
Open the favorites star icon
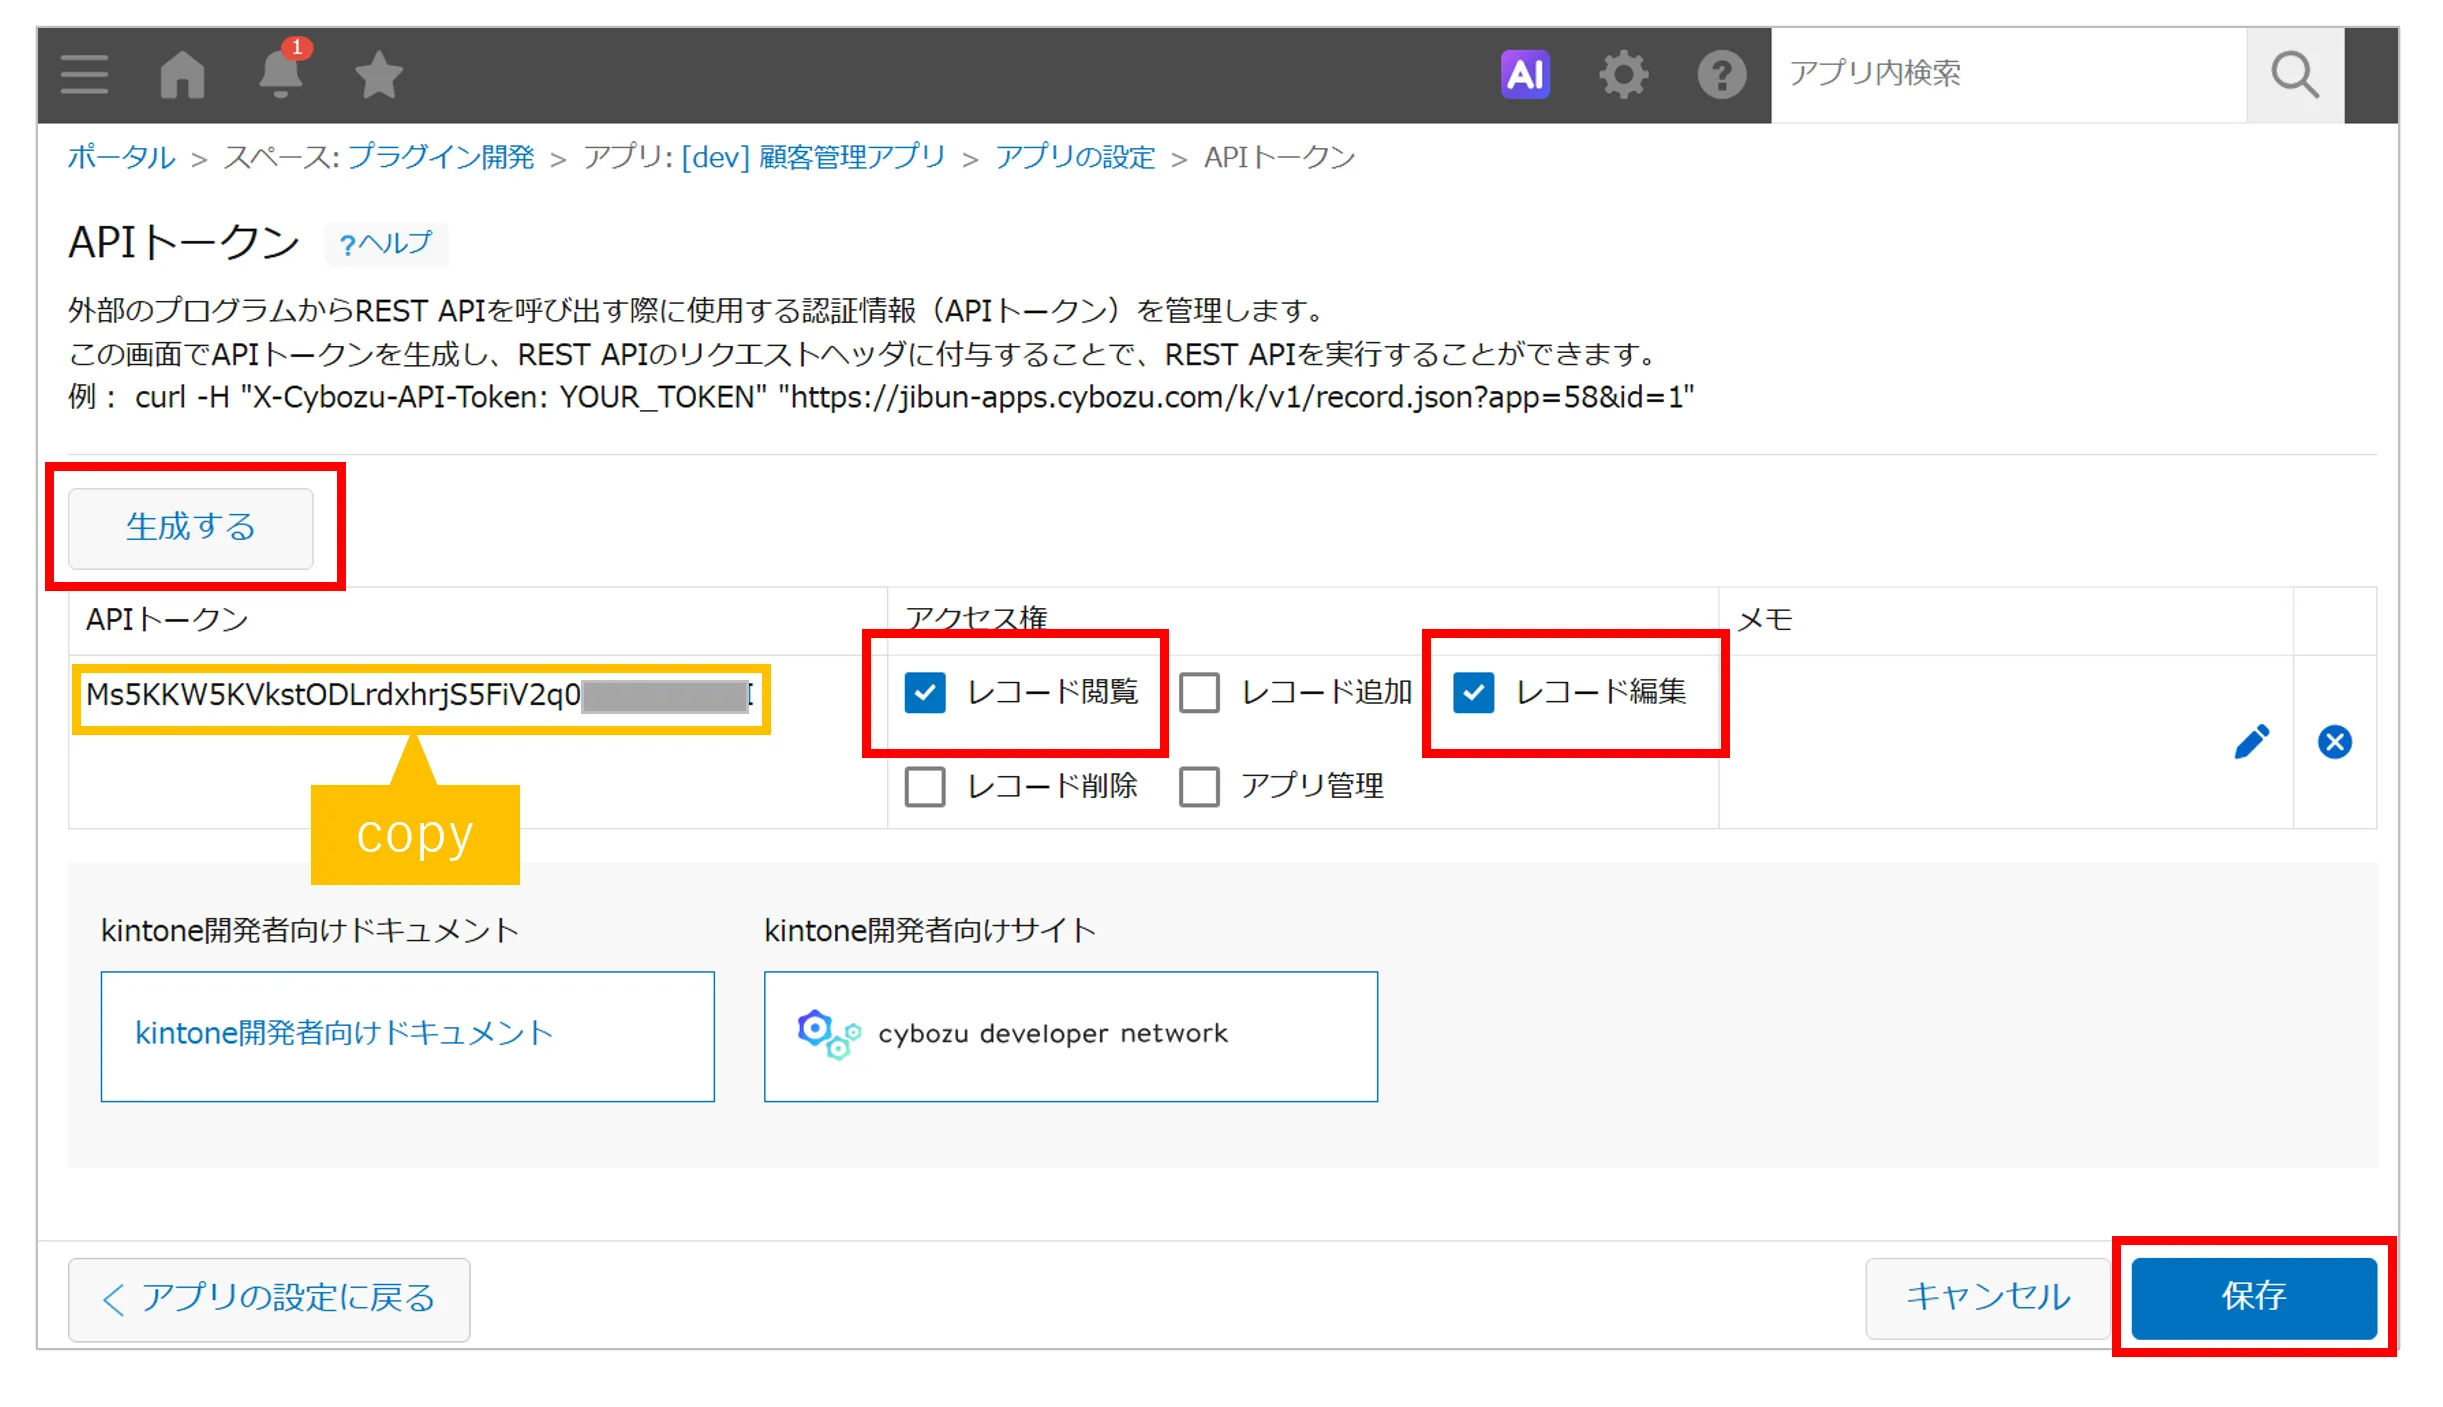click(x=379, y=75)
